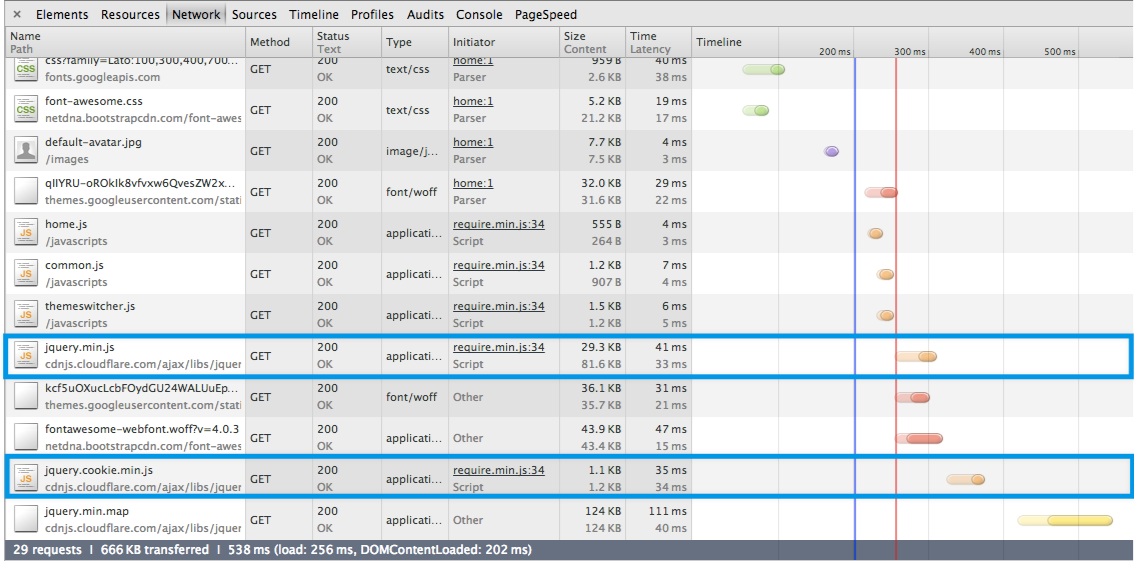Viewport: 1134px width, 561px height.
Task: Click the JS icon for jquery.min.js
Action: [x=26, y=356]
